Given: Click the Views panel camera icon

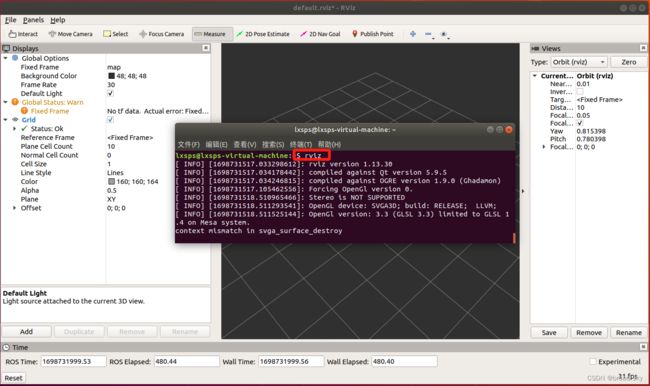Looking at the screenshot, I should pyautogui.click(x=535, y=49).
